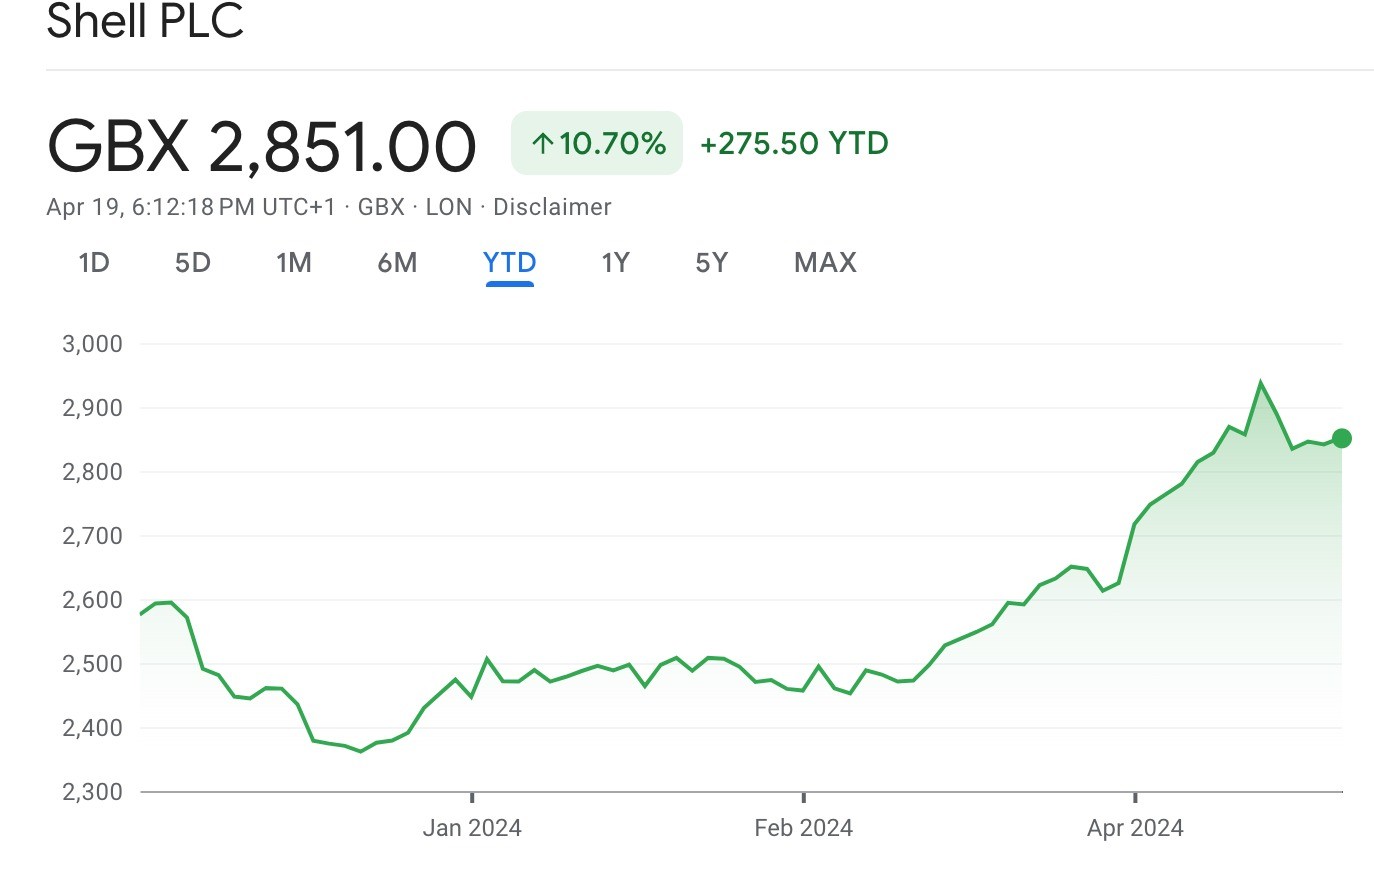1374x870 pixels.
Task: Click the 2,800 y-axis label
Action: pyautogui.click(x=92, y=472)
